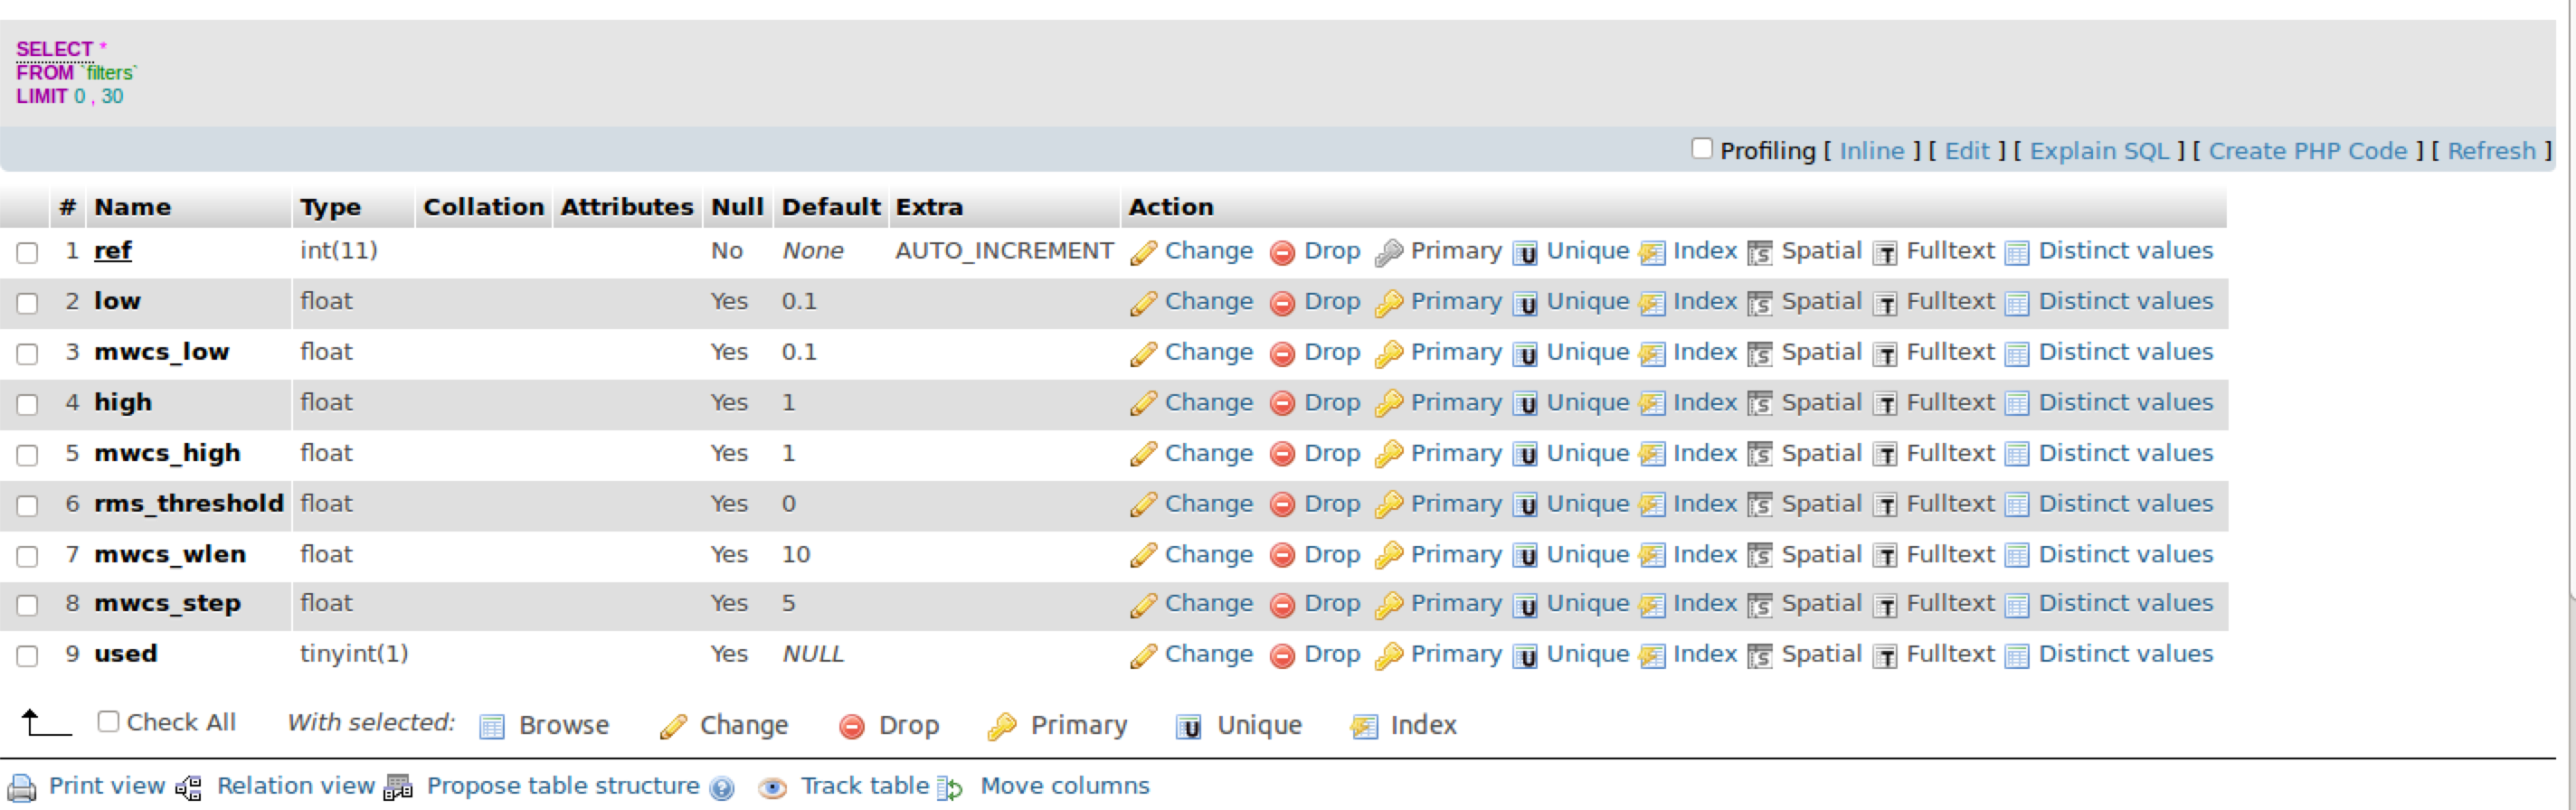
Task: Click the Propose table structure help icon
Action: (x=721, y=788)
